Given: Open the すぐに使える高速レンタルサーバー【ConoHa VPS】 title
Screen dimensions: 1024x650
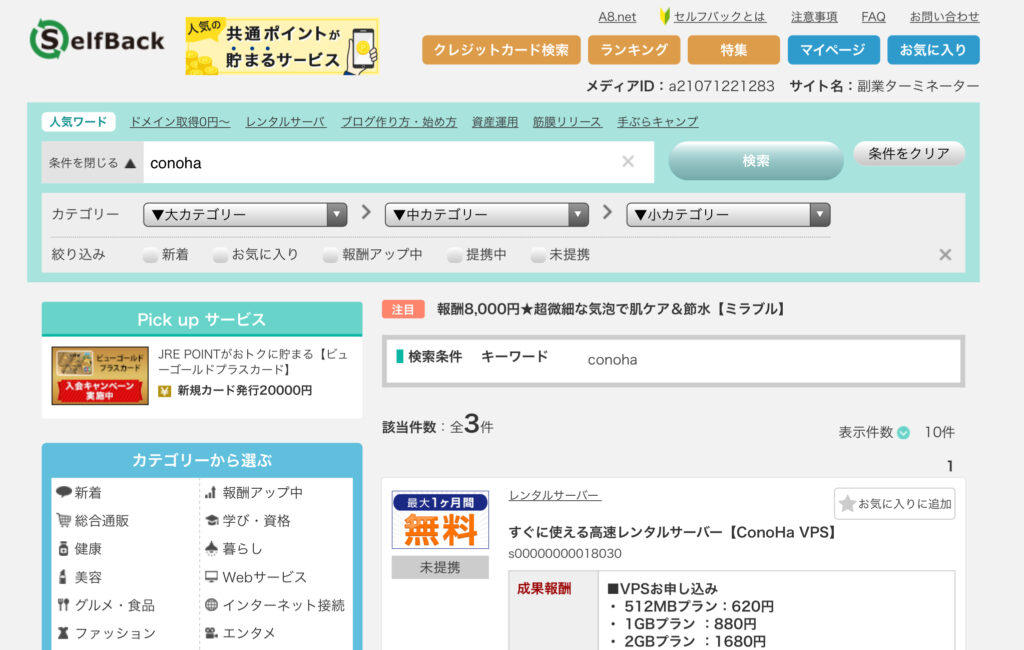Looking at the screenshot, I should [673, 532].
